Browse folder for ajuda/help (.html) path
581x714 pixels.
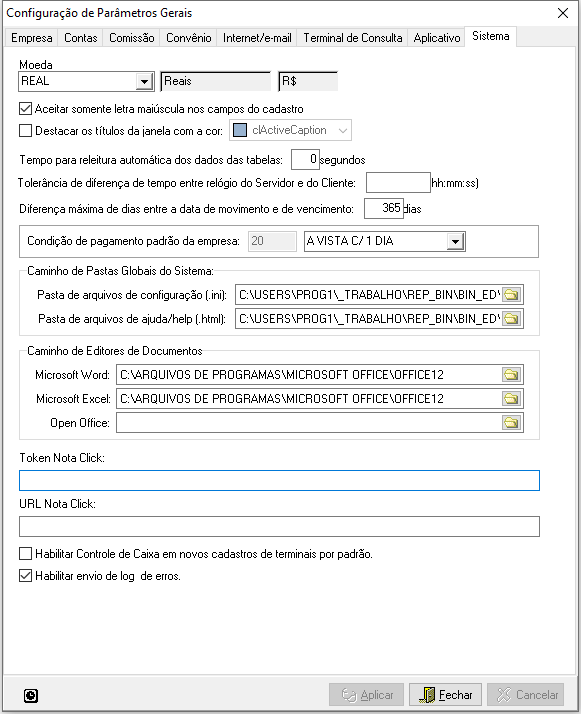point(512,319)
